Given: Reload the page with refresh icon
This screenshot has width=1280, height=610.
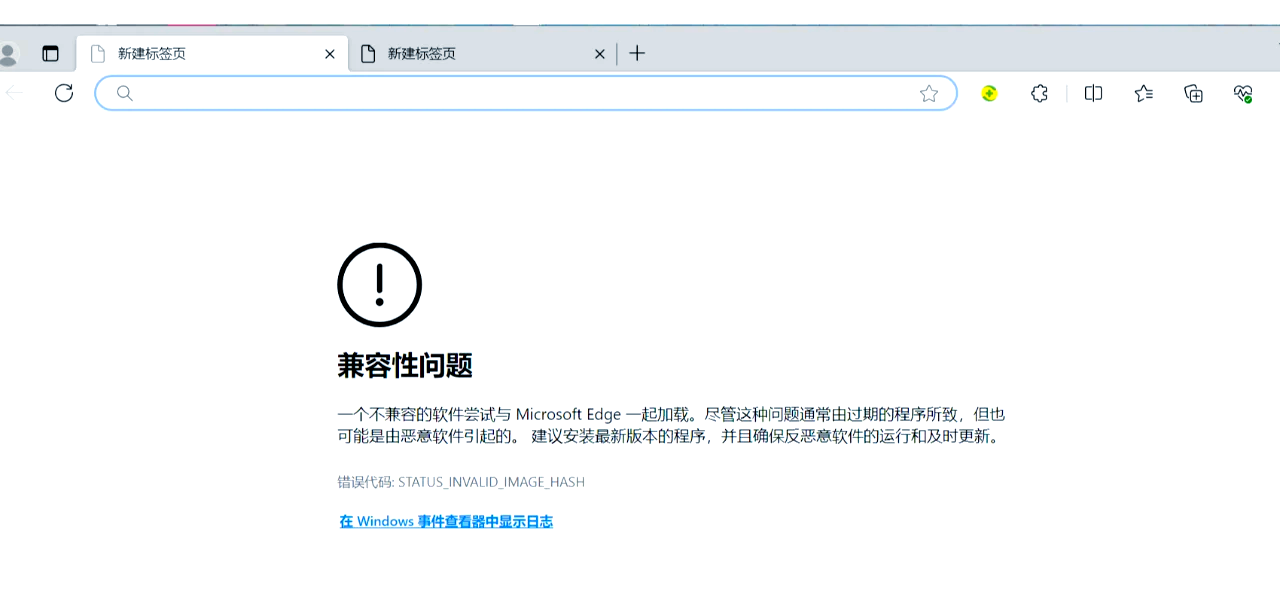Looking at the screenshot, I should pos(64,93).
